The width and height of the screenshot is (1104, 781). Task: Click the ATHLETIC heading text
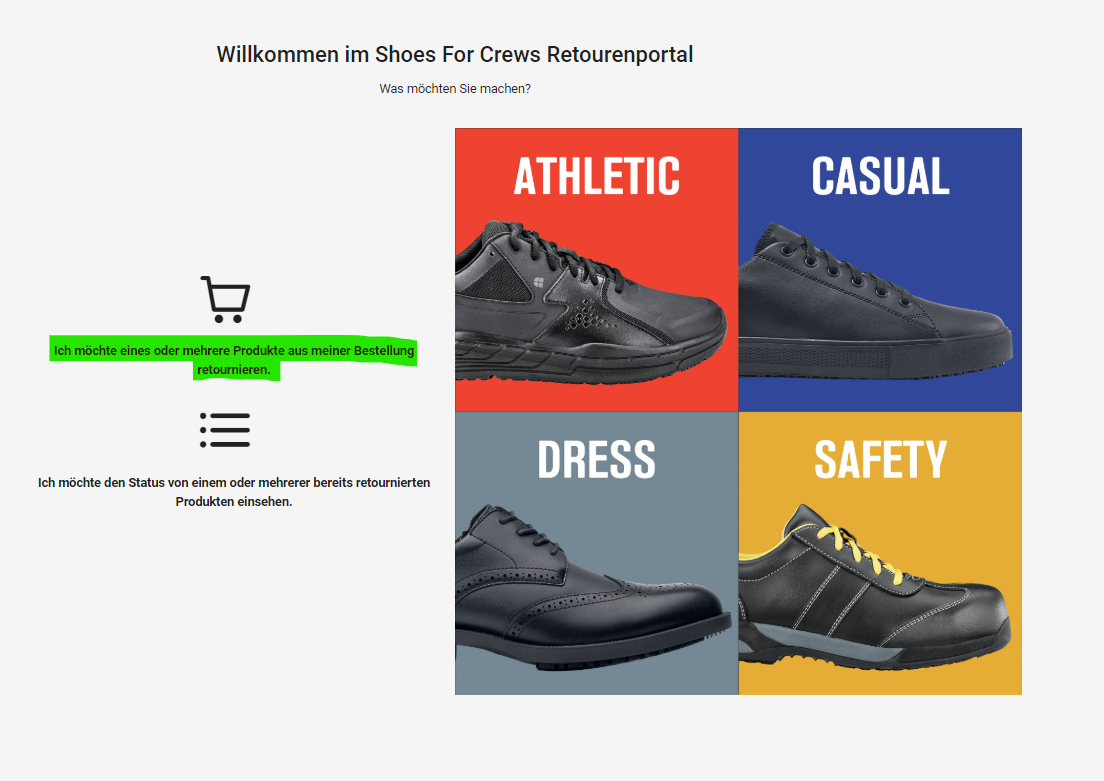click(596, 176)
